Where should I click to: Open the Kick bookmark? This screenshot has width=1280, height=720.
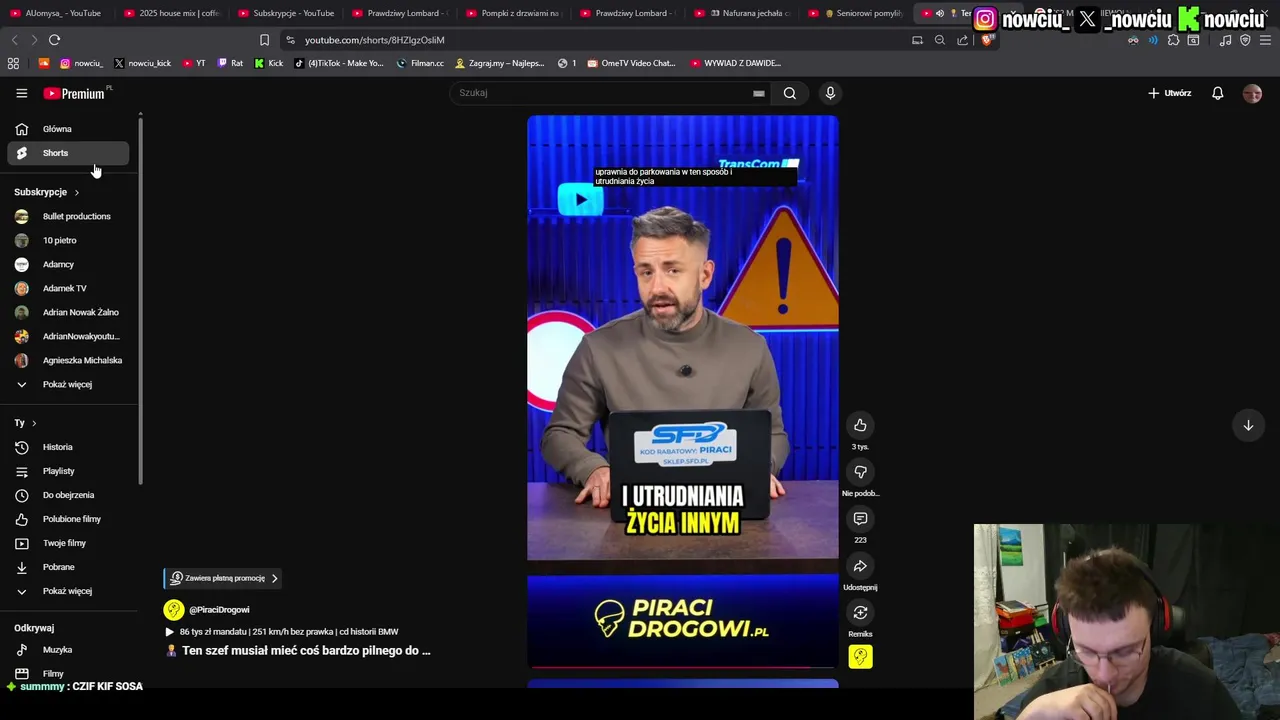click(268, 63)
